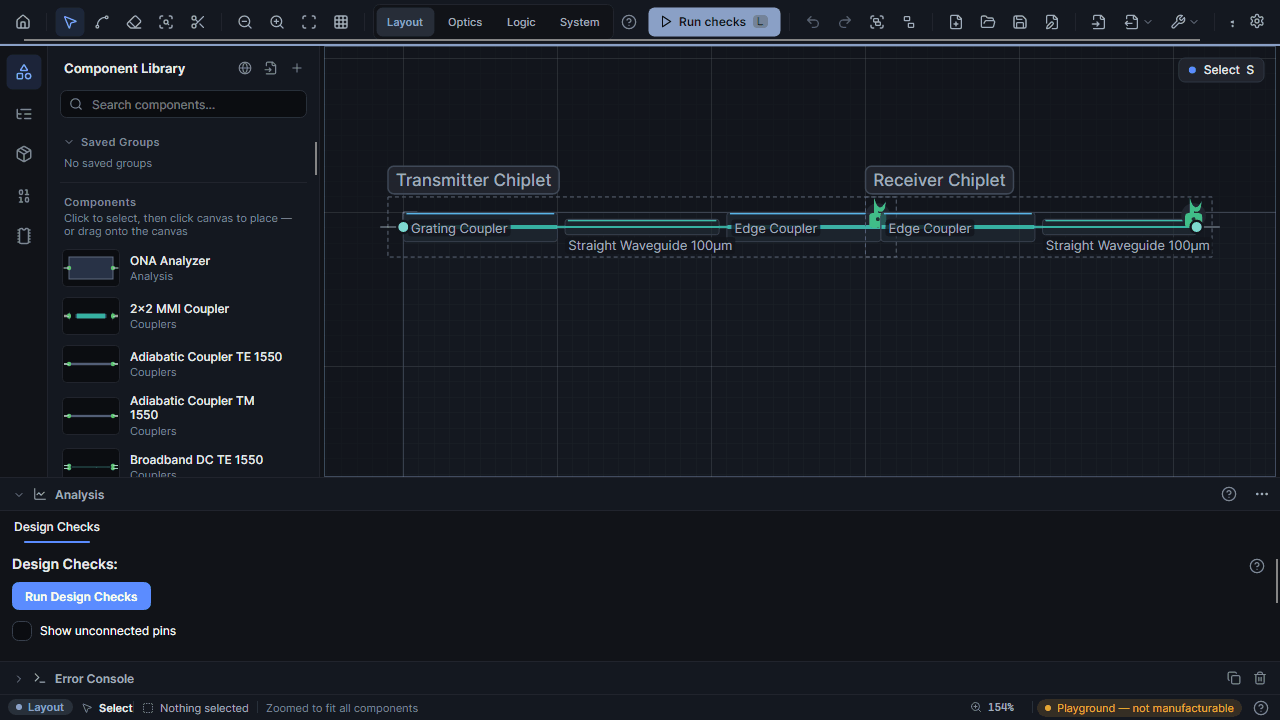Save the design with the floppy icon
The width and height of the screenshot is (1280, 720).
[1020, 22]
